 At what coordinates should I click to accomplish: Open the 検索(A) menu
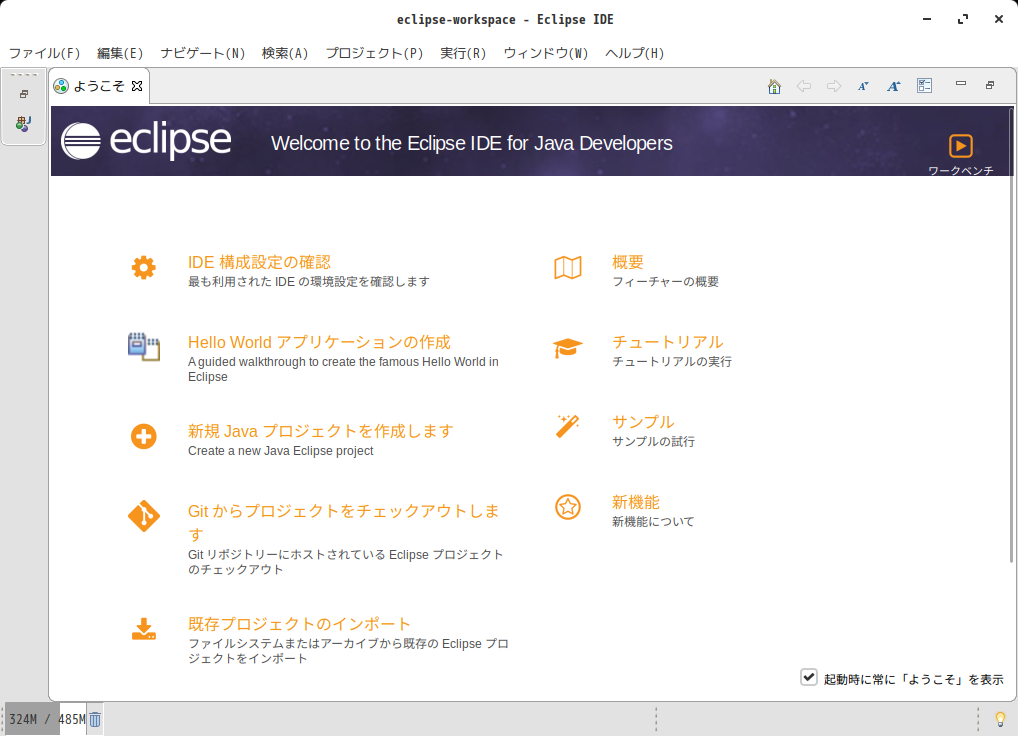284,53
